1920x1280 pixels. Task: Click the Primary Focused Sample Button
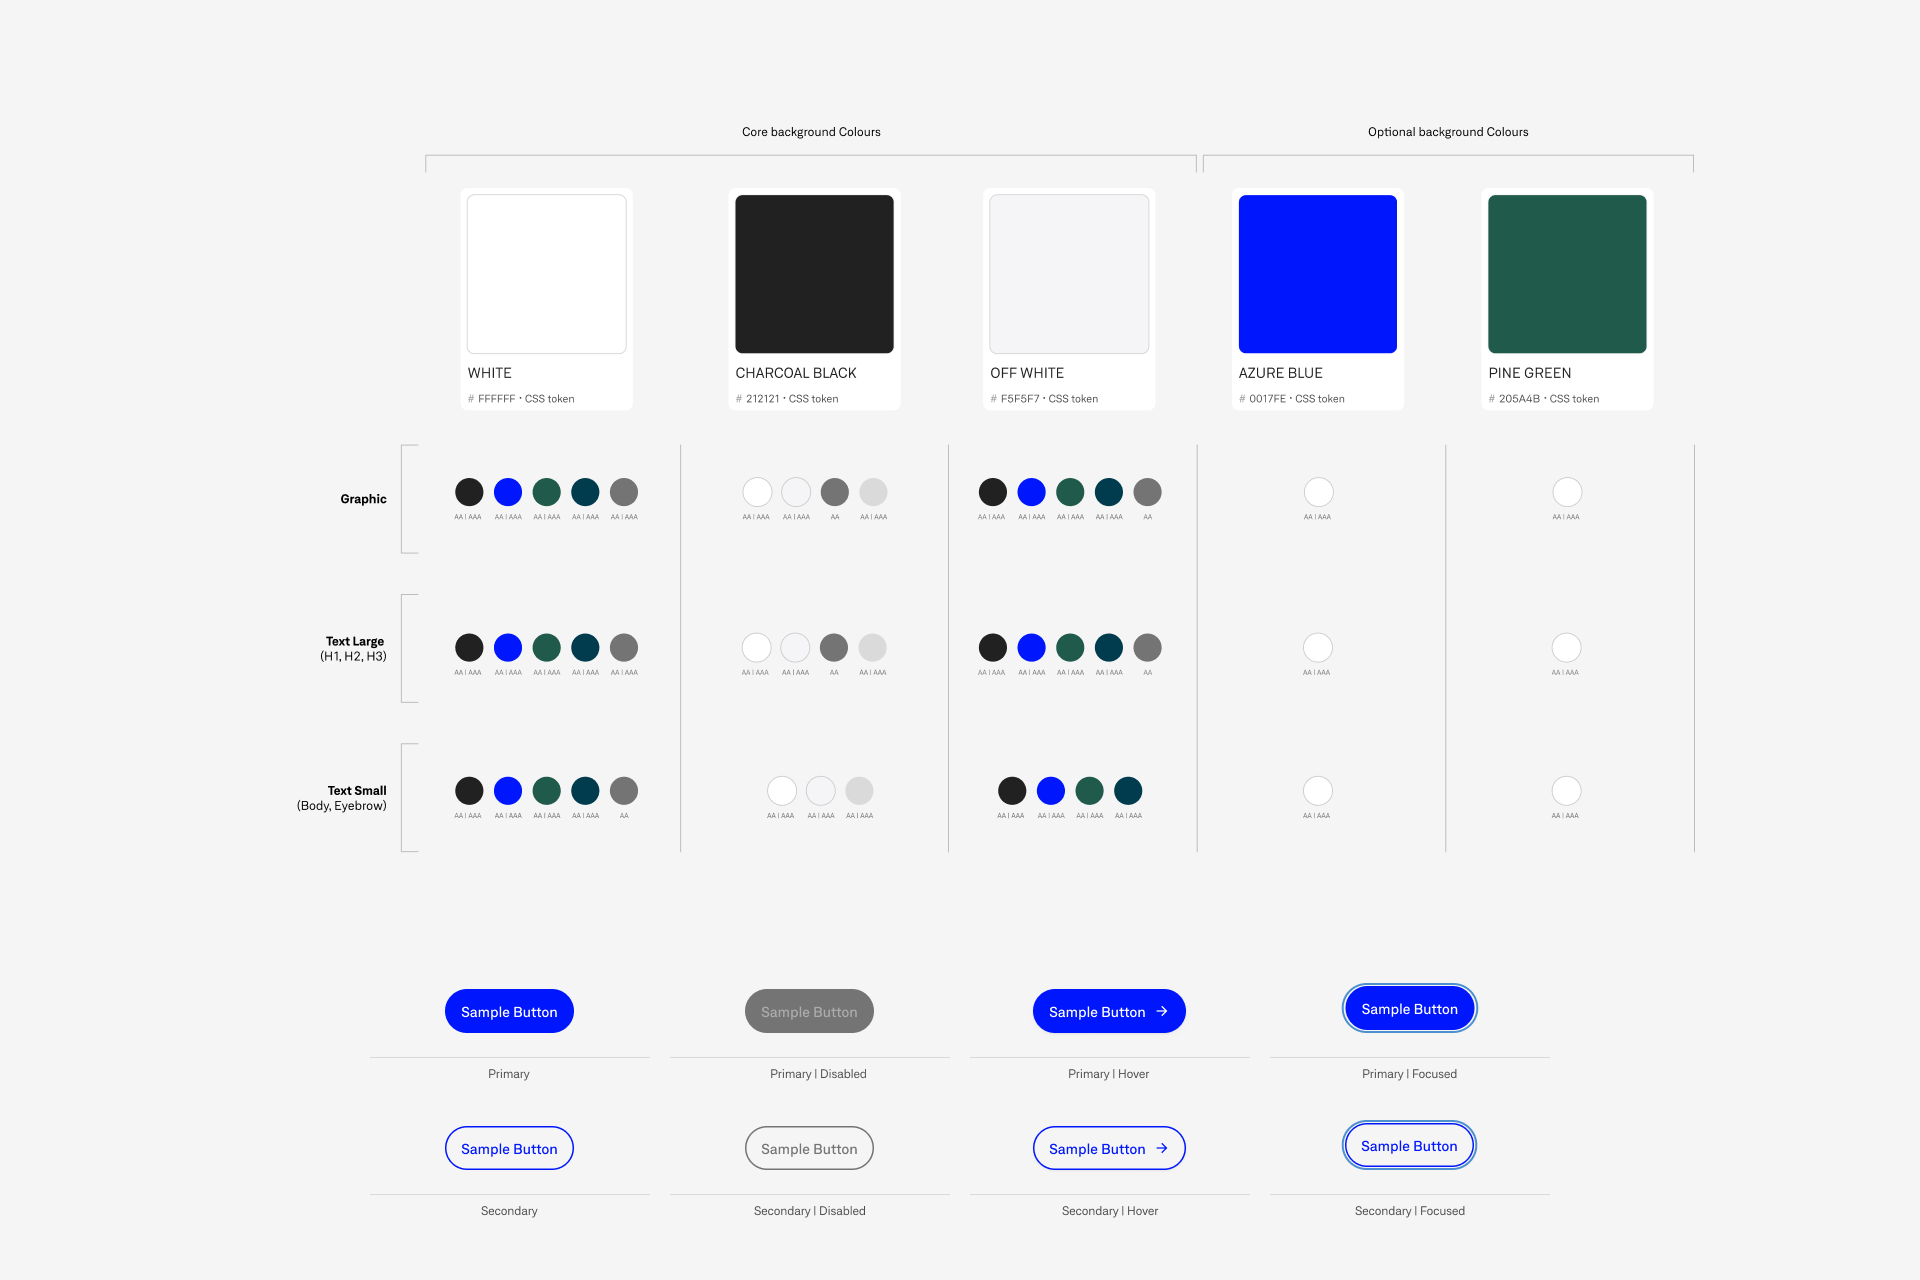[1409, 1008]
